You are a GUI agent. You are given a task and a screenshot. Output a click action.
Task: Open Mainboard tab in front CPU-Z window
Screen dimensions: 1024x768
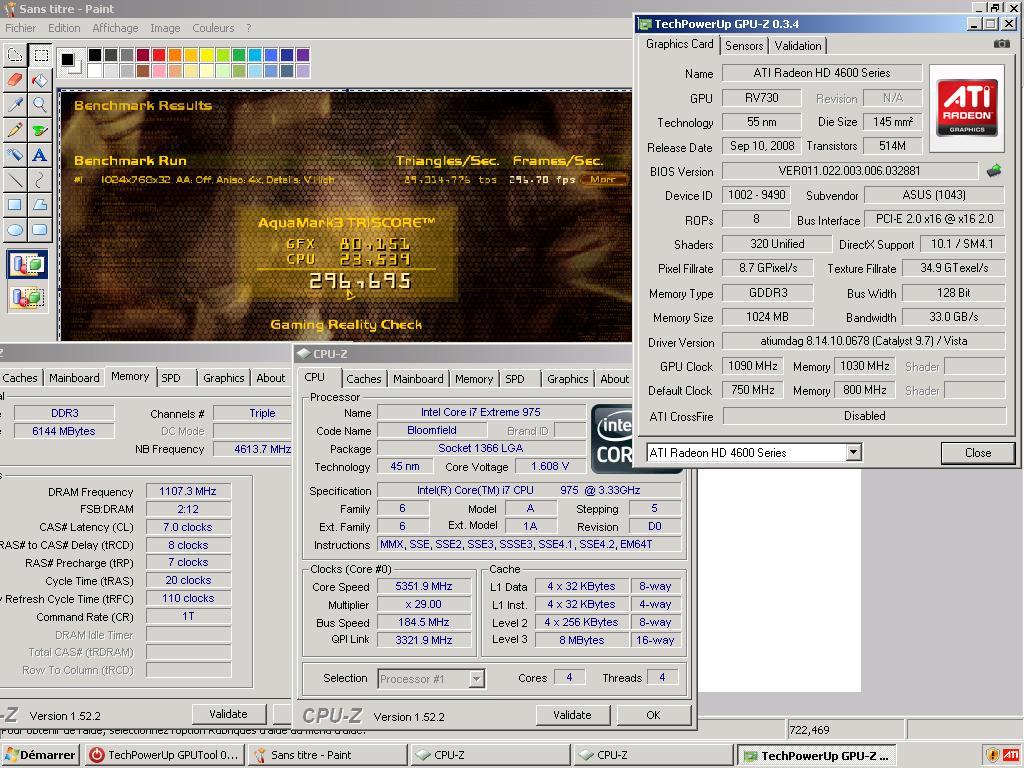(418, 379)
